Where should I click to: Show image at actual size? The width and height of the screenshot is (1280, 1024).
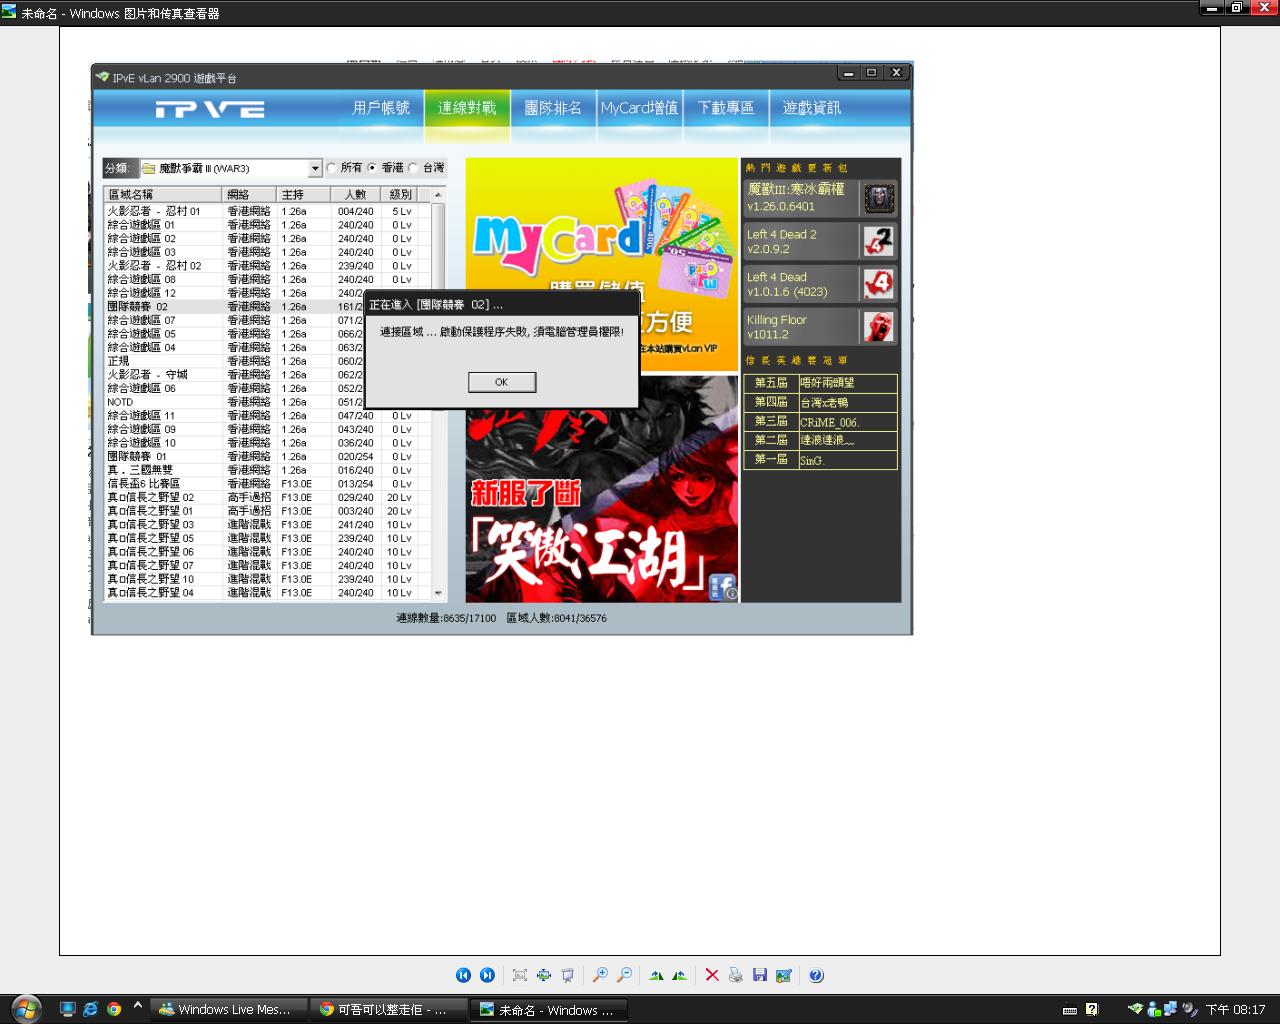(x=544, y=975)
